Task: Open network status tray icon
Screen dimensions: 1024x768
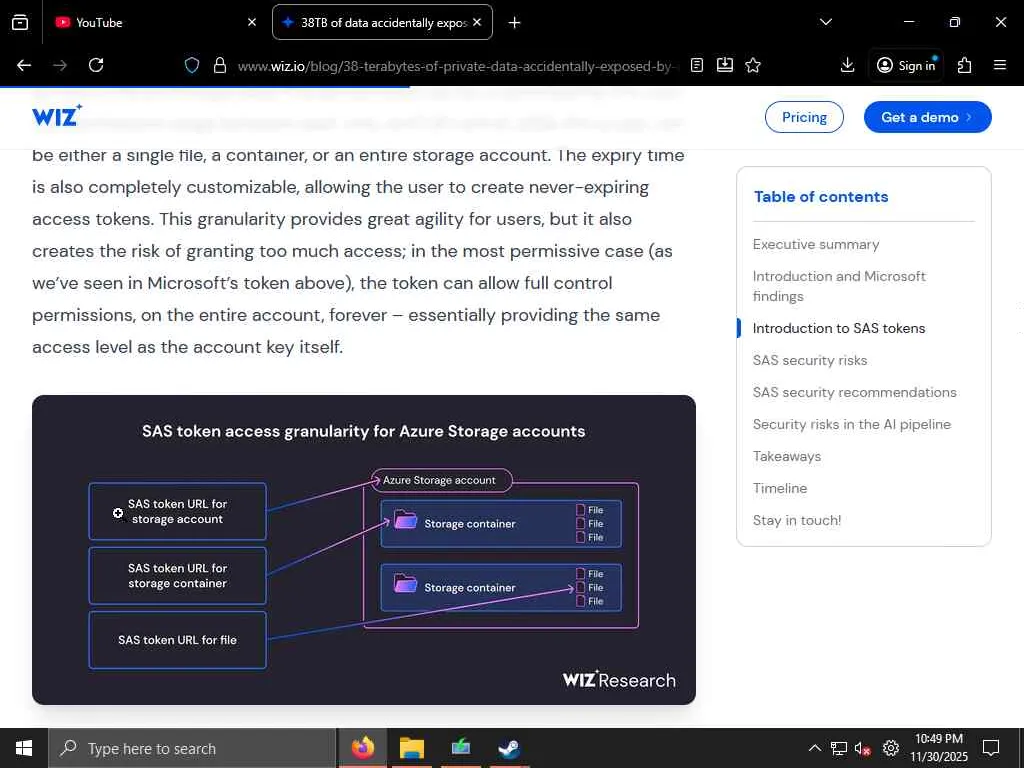Action: 839,748
